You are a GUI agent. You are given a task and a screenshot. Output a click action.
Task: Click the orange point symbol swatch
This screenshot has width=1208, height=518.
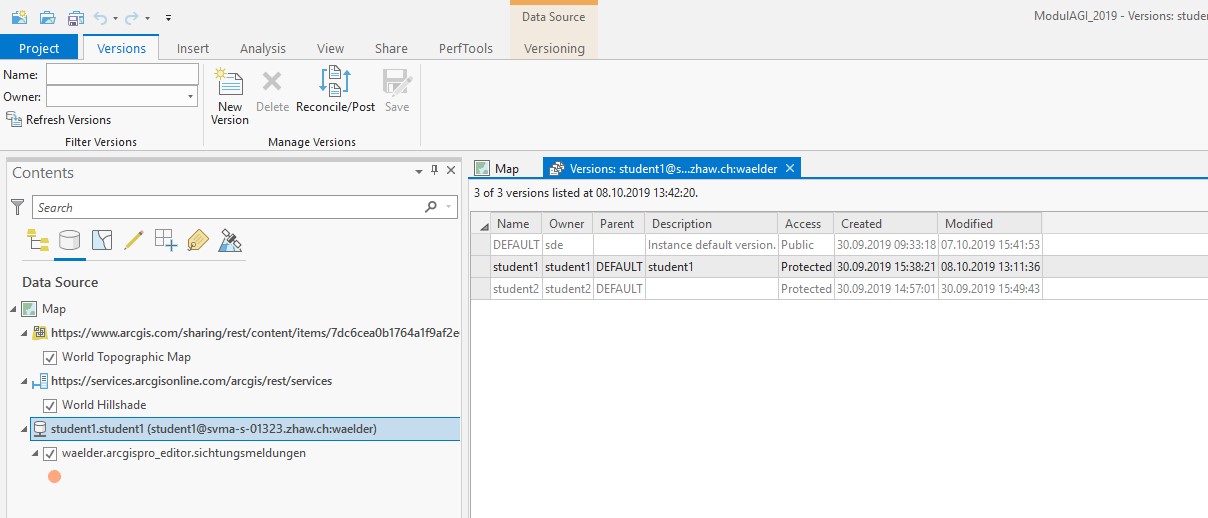(54, 477)
